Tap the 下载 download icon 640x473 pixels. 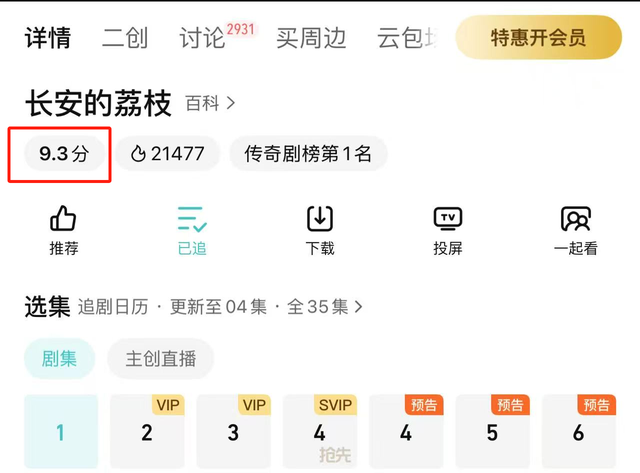(x=320, y=219)
